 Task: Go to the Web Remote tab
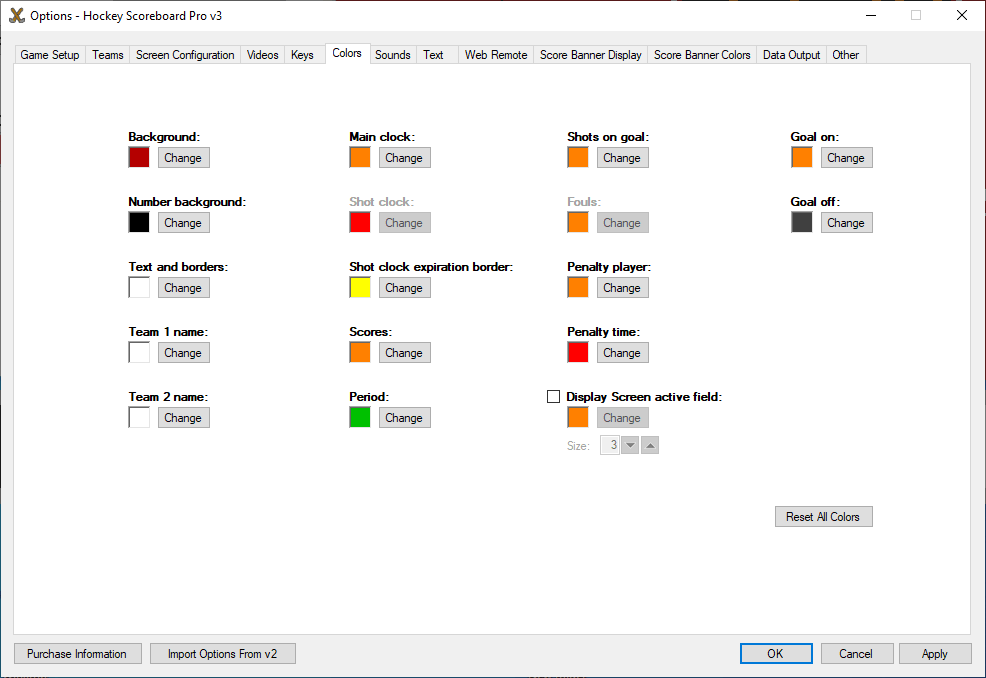point(496,55)
